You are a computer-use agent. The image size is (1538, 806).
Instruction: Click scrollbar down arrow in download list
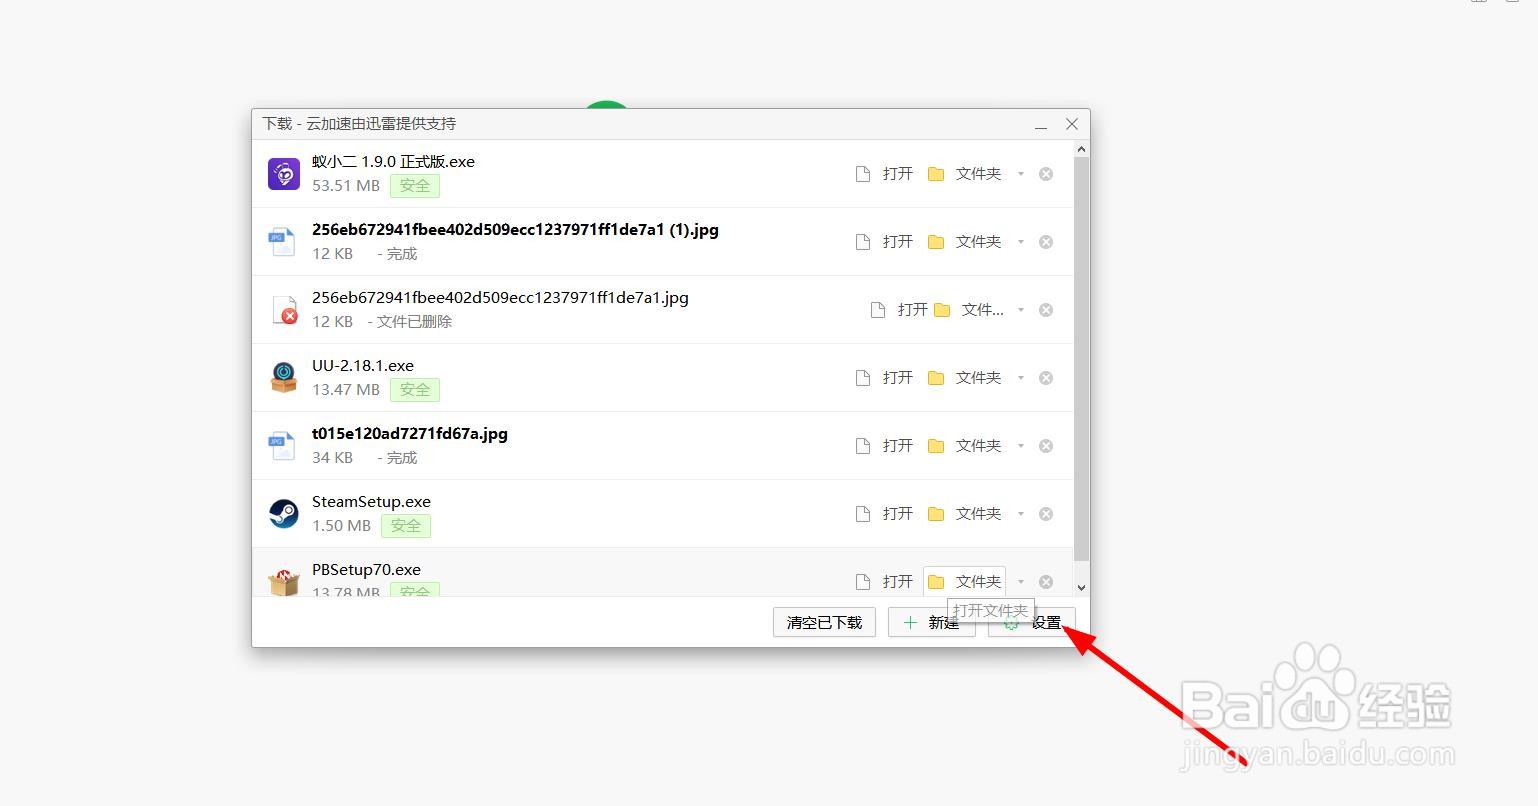click(x=1081, y=588)
